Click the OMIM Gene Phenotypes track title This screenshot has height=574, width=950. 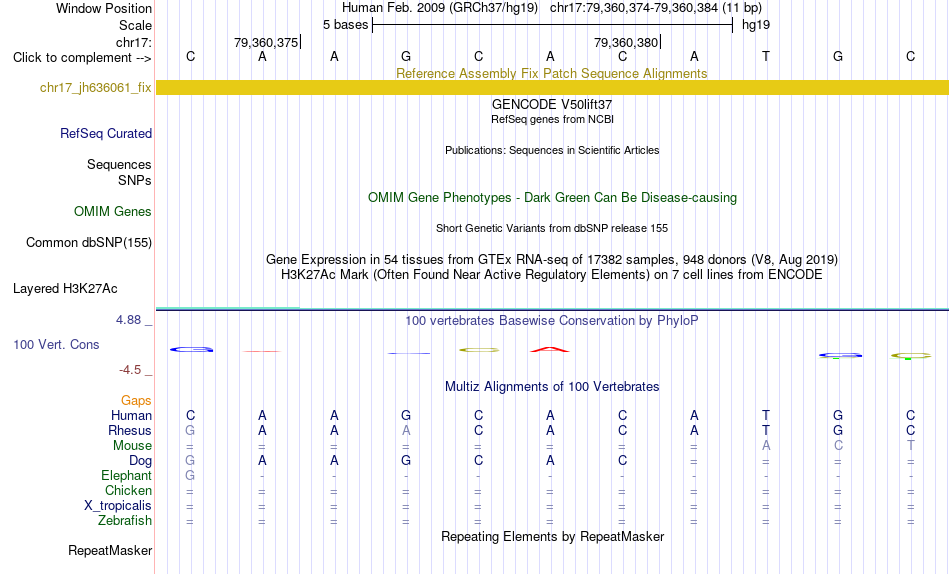coord(552,198)
